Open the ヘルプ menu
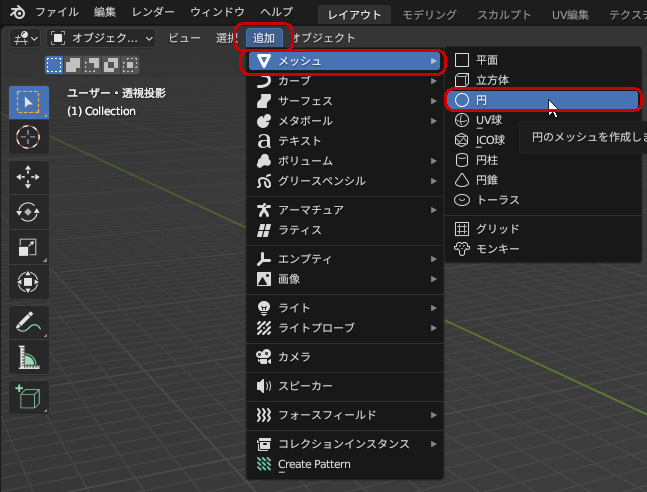The height and width of the screenshot is (492, 647). point(276,12)
